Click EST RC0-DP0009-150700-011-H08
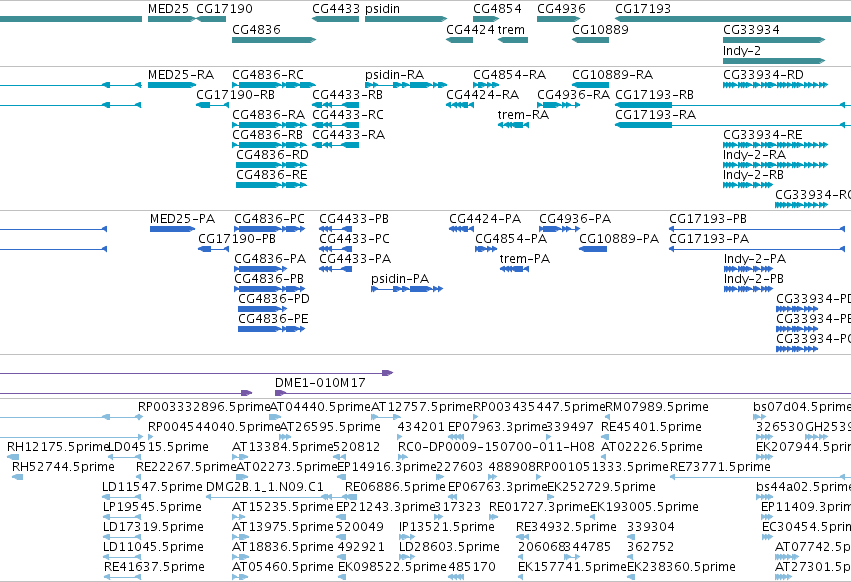Image resolution: width=851 pixels, height=582 pixels. (496, 447)
